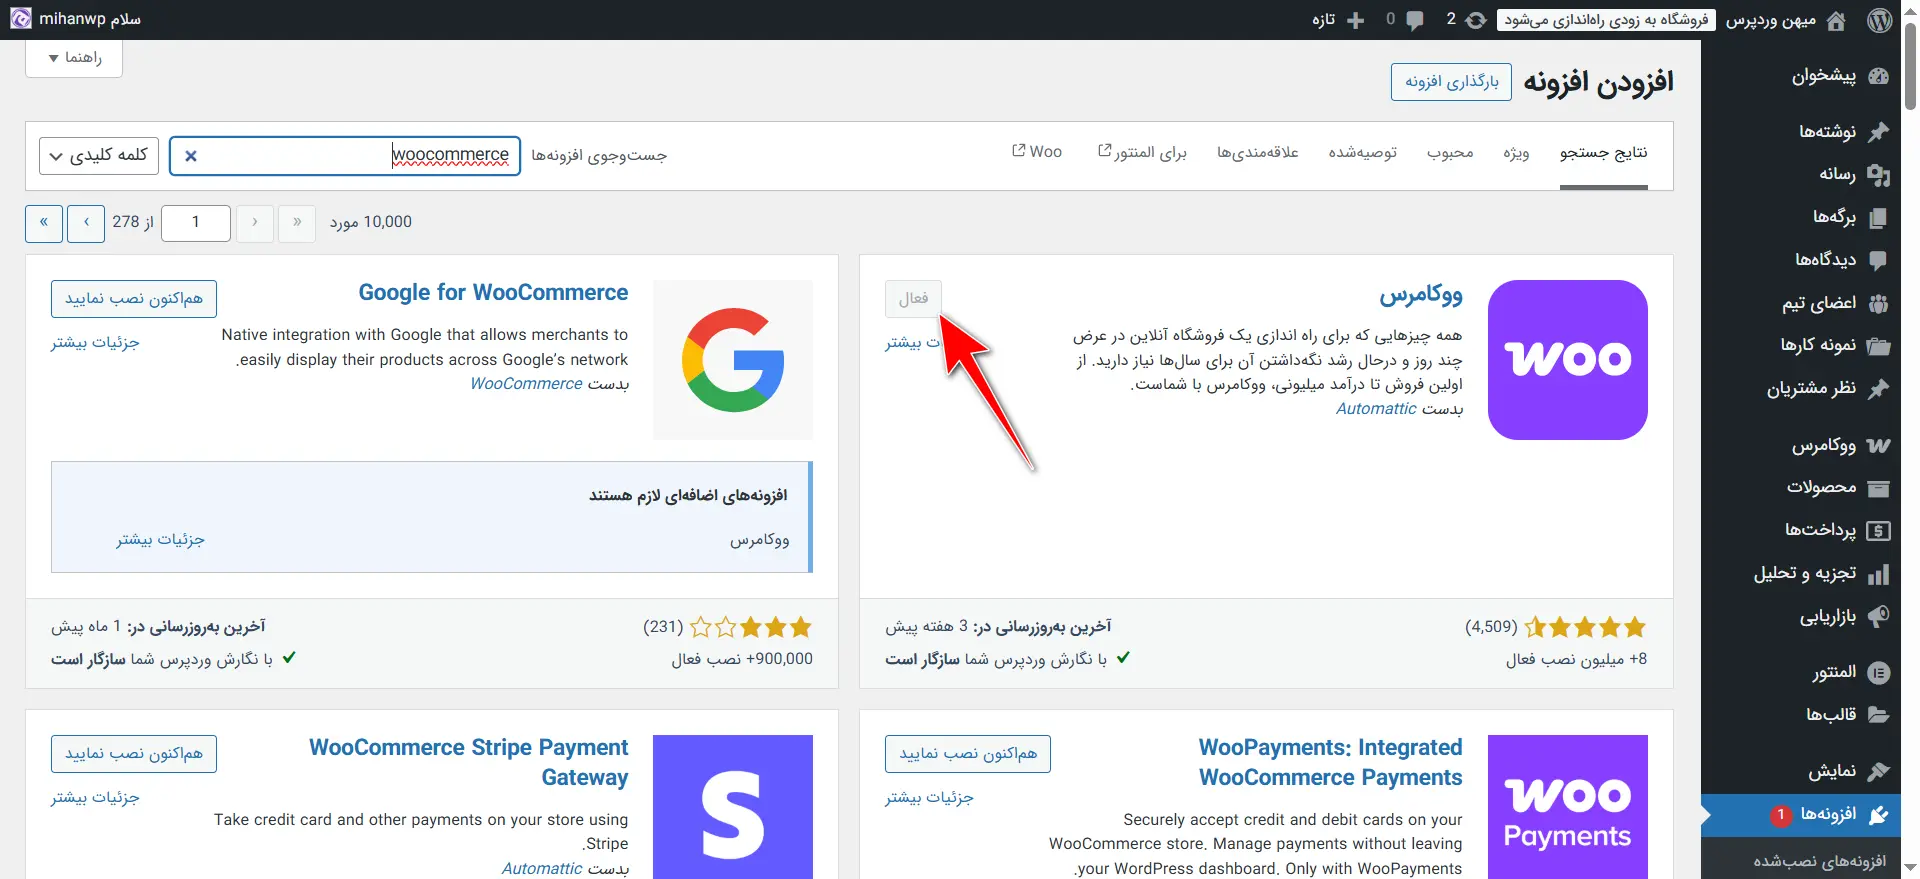Install the WooPayments plugin now

tap(968, 754)
